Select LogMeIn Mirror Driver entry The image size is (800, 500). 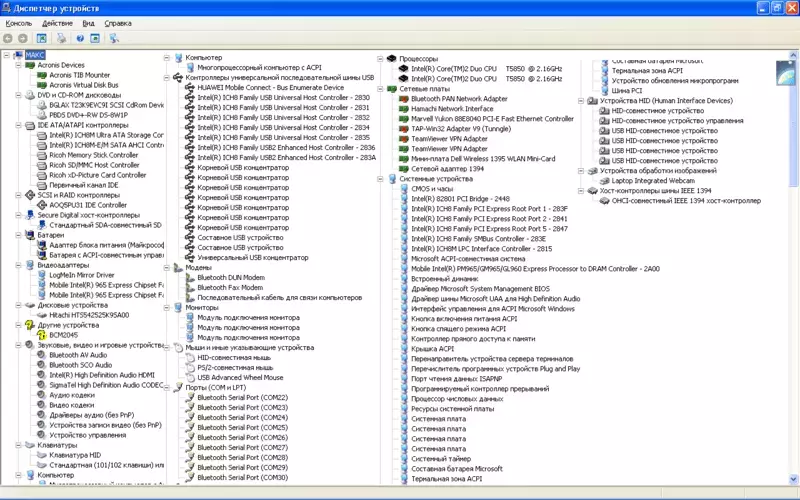pyautogui.click(x=82, y=275)
